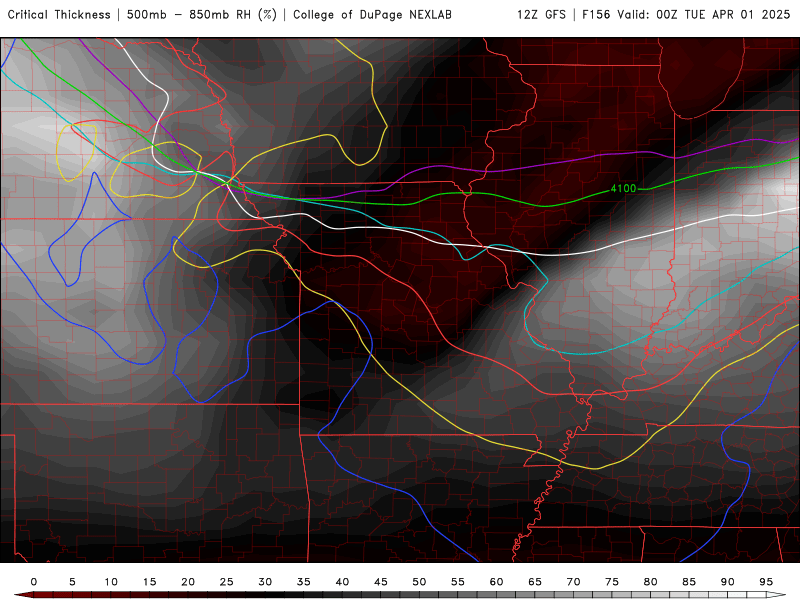Click the "15" colorbar tick label
The image size is (800, 600).
pos(149,582)
